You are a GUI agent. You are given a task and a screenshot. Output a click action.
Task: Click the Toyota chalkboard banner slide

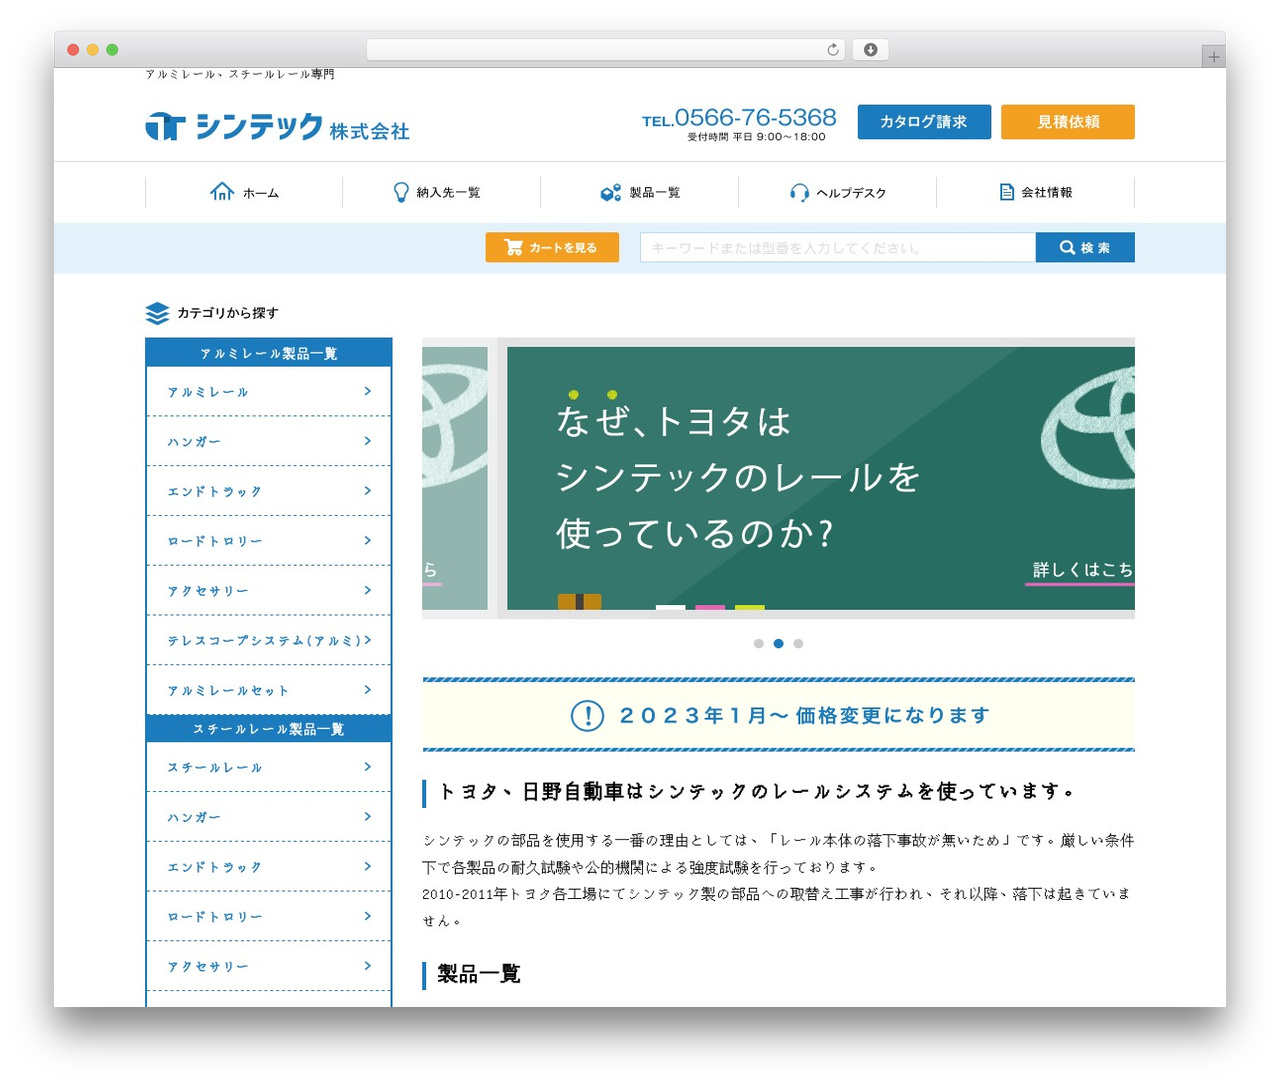coord(820,478)
